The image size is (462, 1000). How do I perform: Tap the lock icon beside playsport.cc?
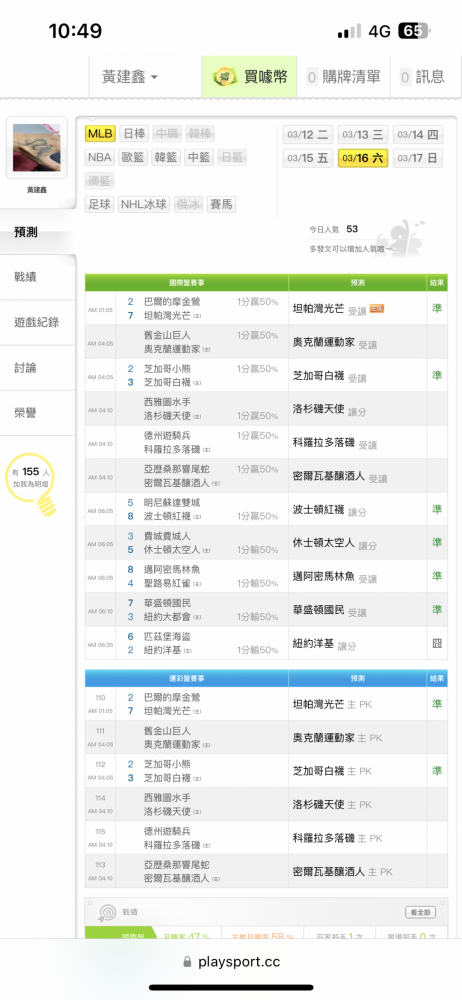point(187,961)
